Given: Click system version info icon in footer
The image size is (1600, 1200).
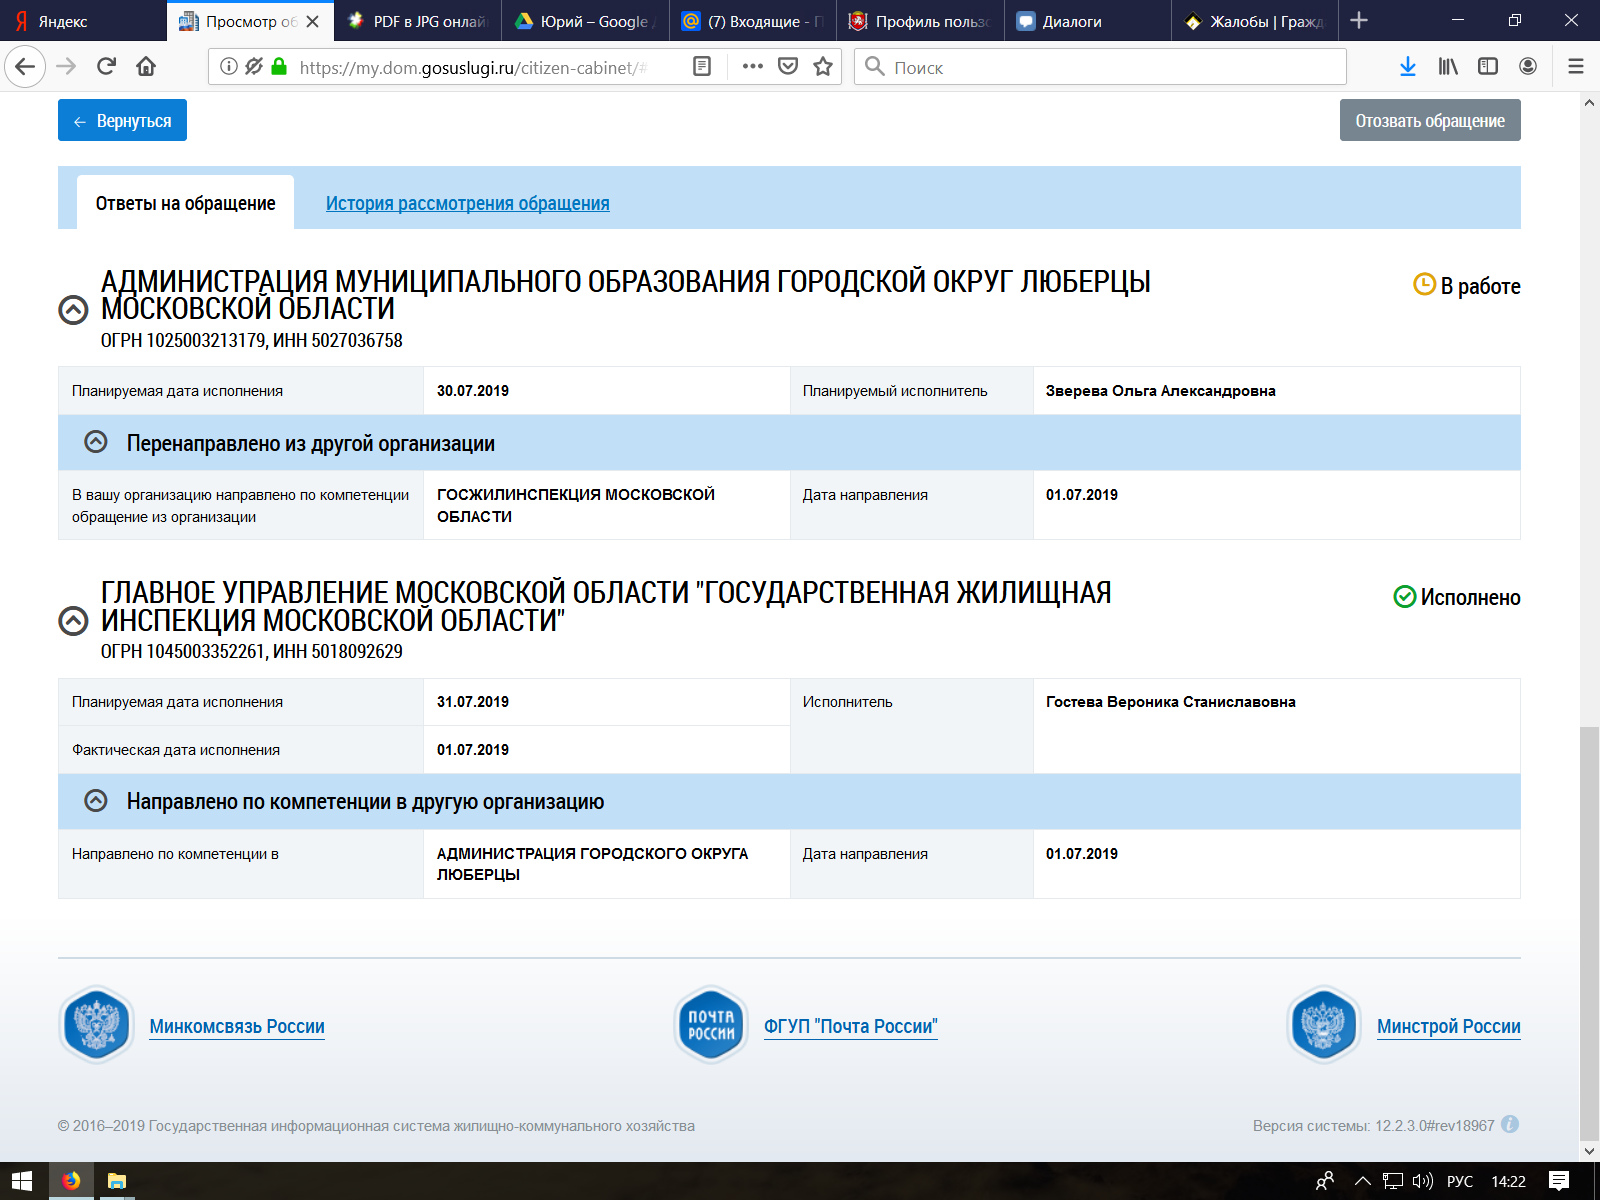Looking at the screenshot, I should pos(1510,1124).
